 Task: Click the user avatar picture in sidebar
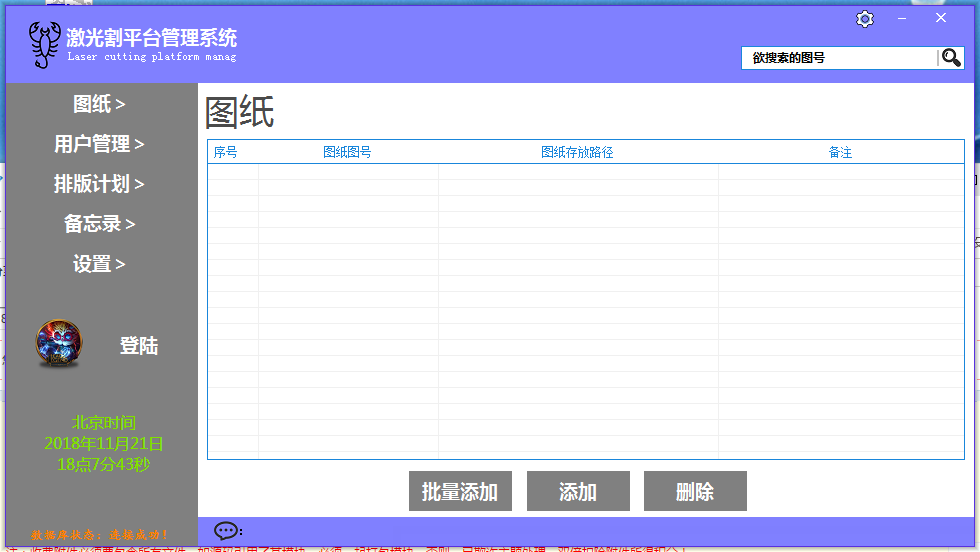click(59, 344)
